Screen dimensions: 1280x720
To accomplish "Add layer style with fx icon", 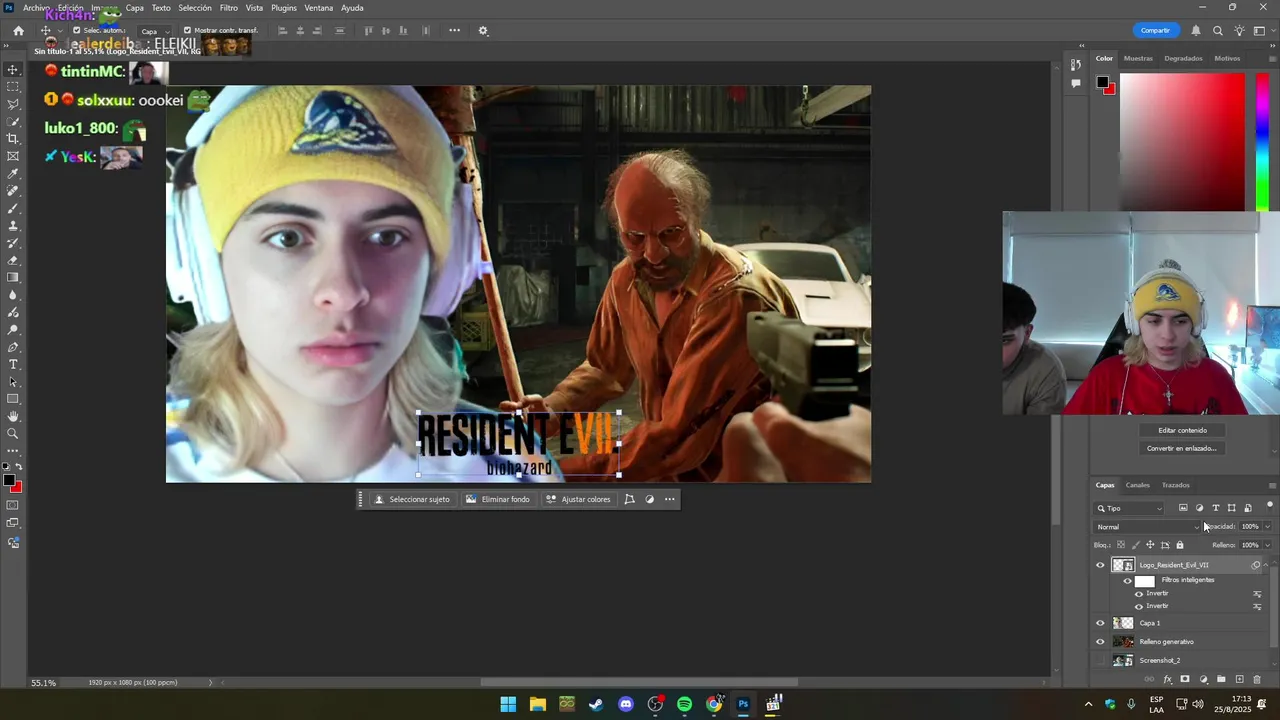I will click(x=1167, y=679).
